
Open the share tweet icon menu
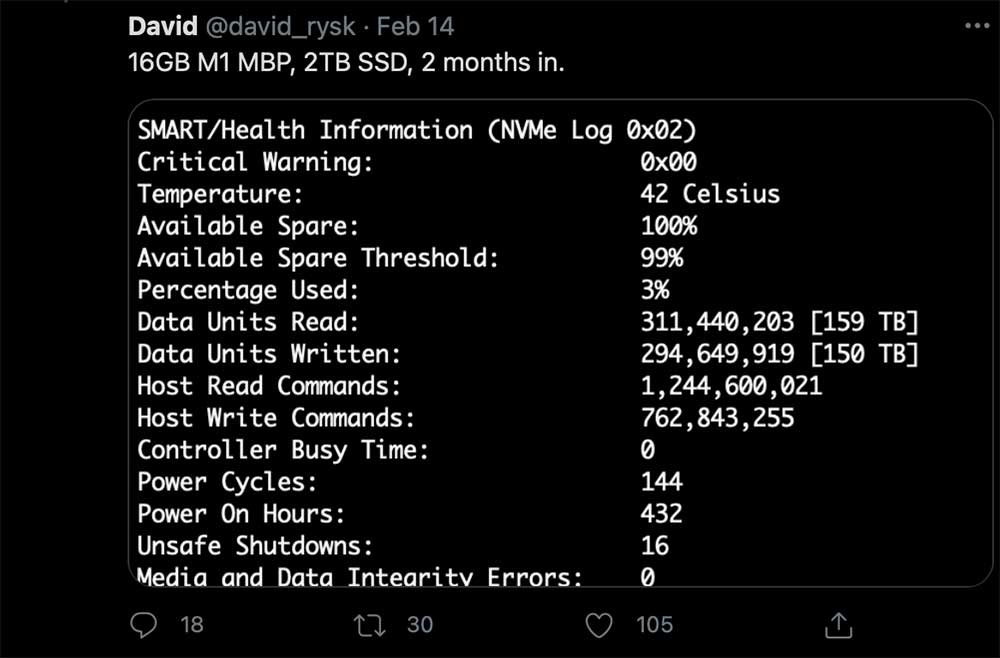(x=836, y=625)
